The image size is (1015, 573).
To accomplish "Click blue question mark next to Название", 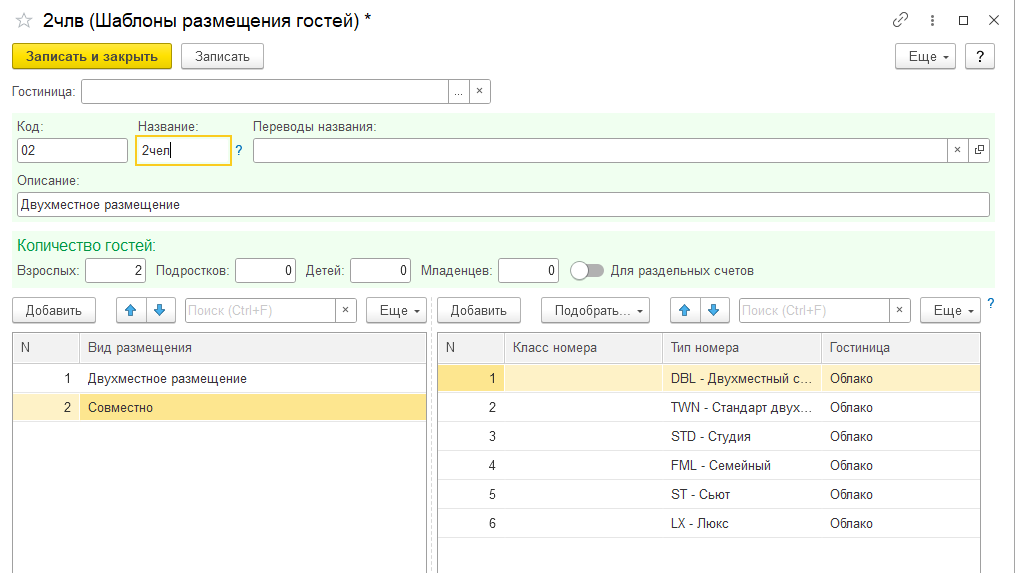I will 239,151.
